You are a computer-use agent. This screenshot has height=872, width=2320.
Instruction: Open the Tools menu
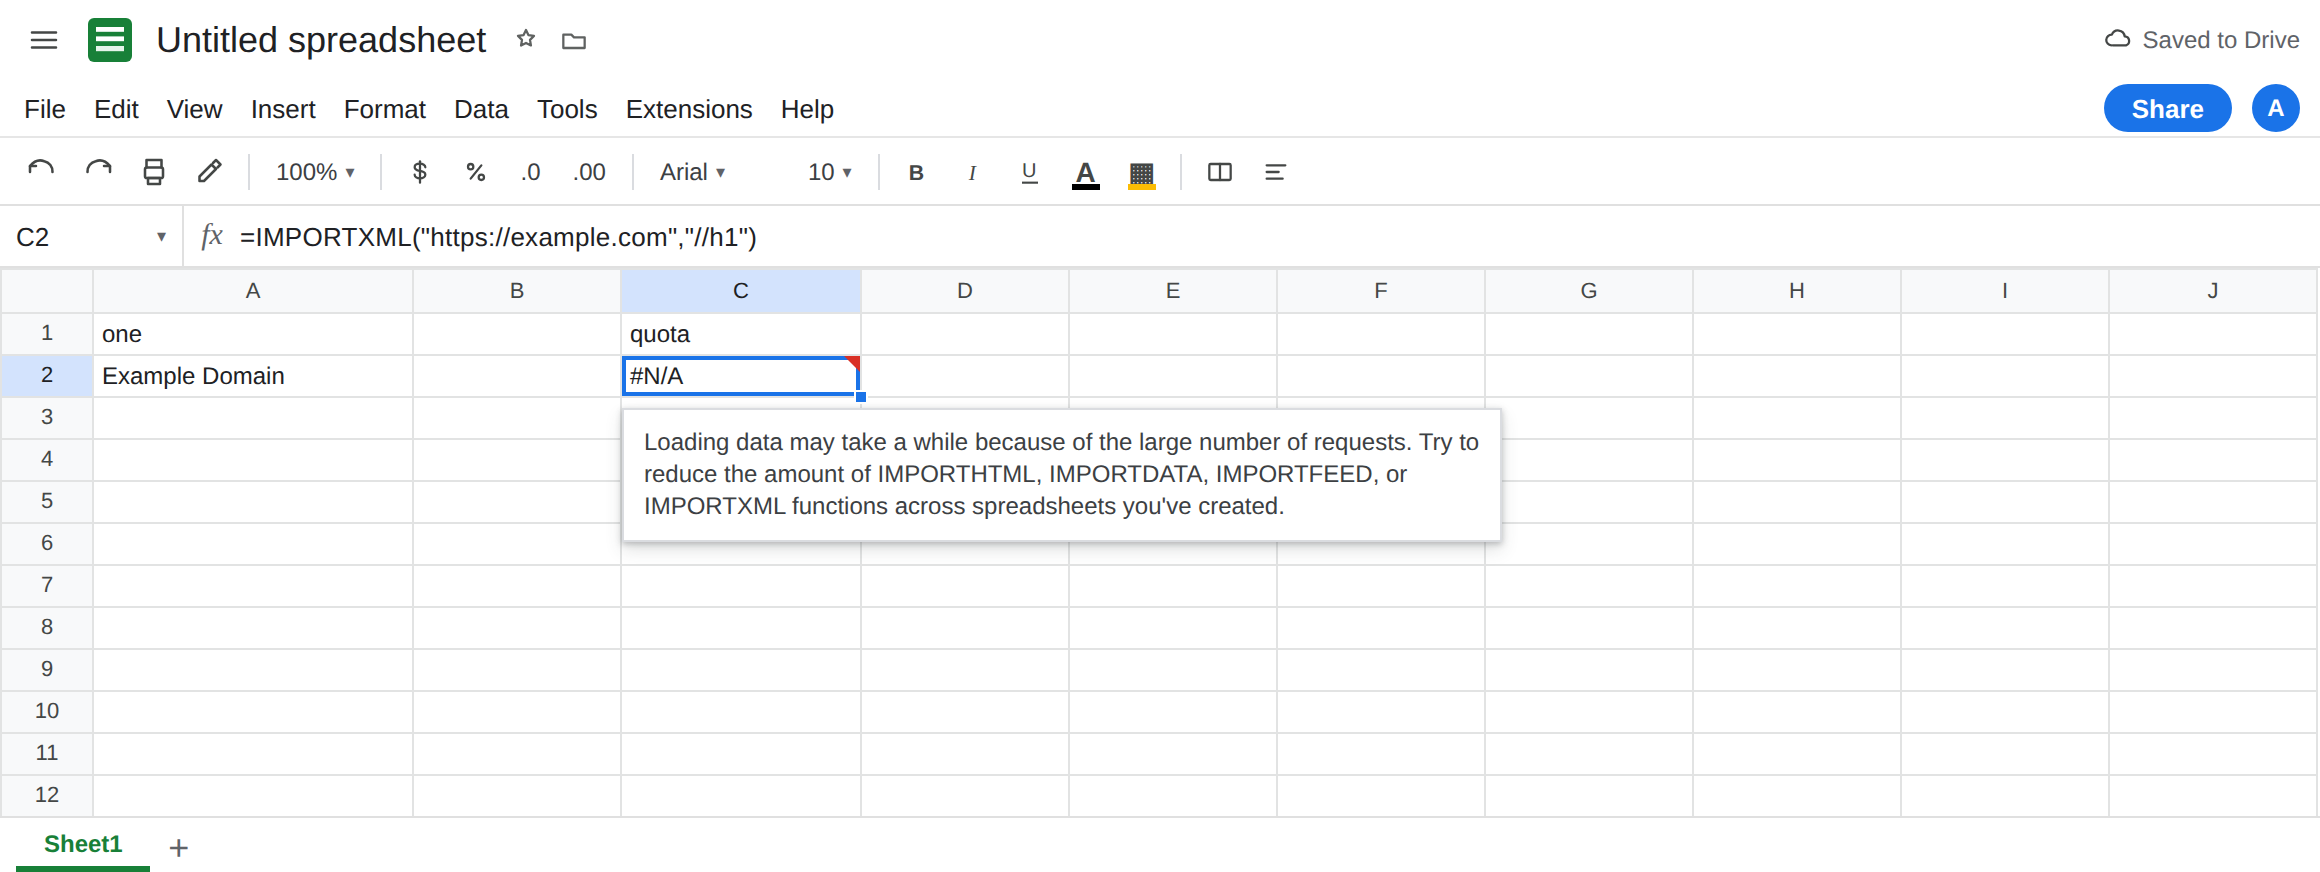point(567,109)
